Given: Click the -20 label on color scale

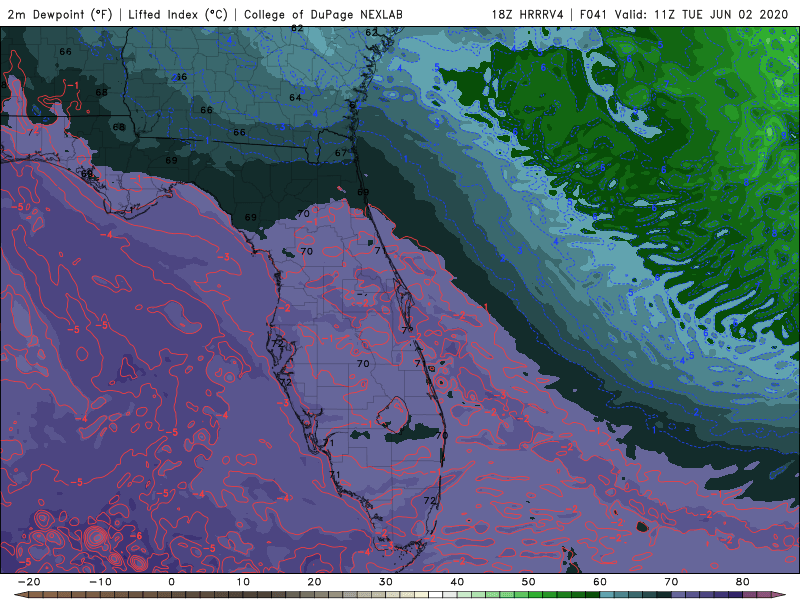Looking at the screenshot, I should 29,582.
